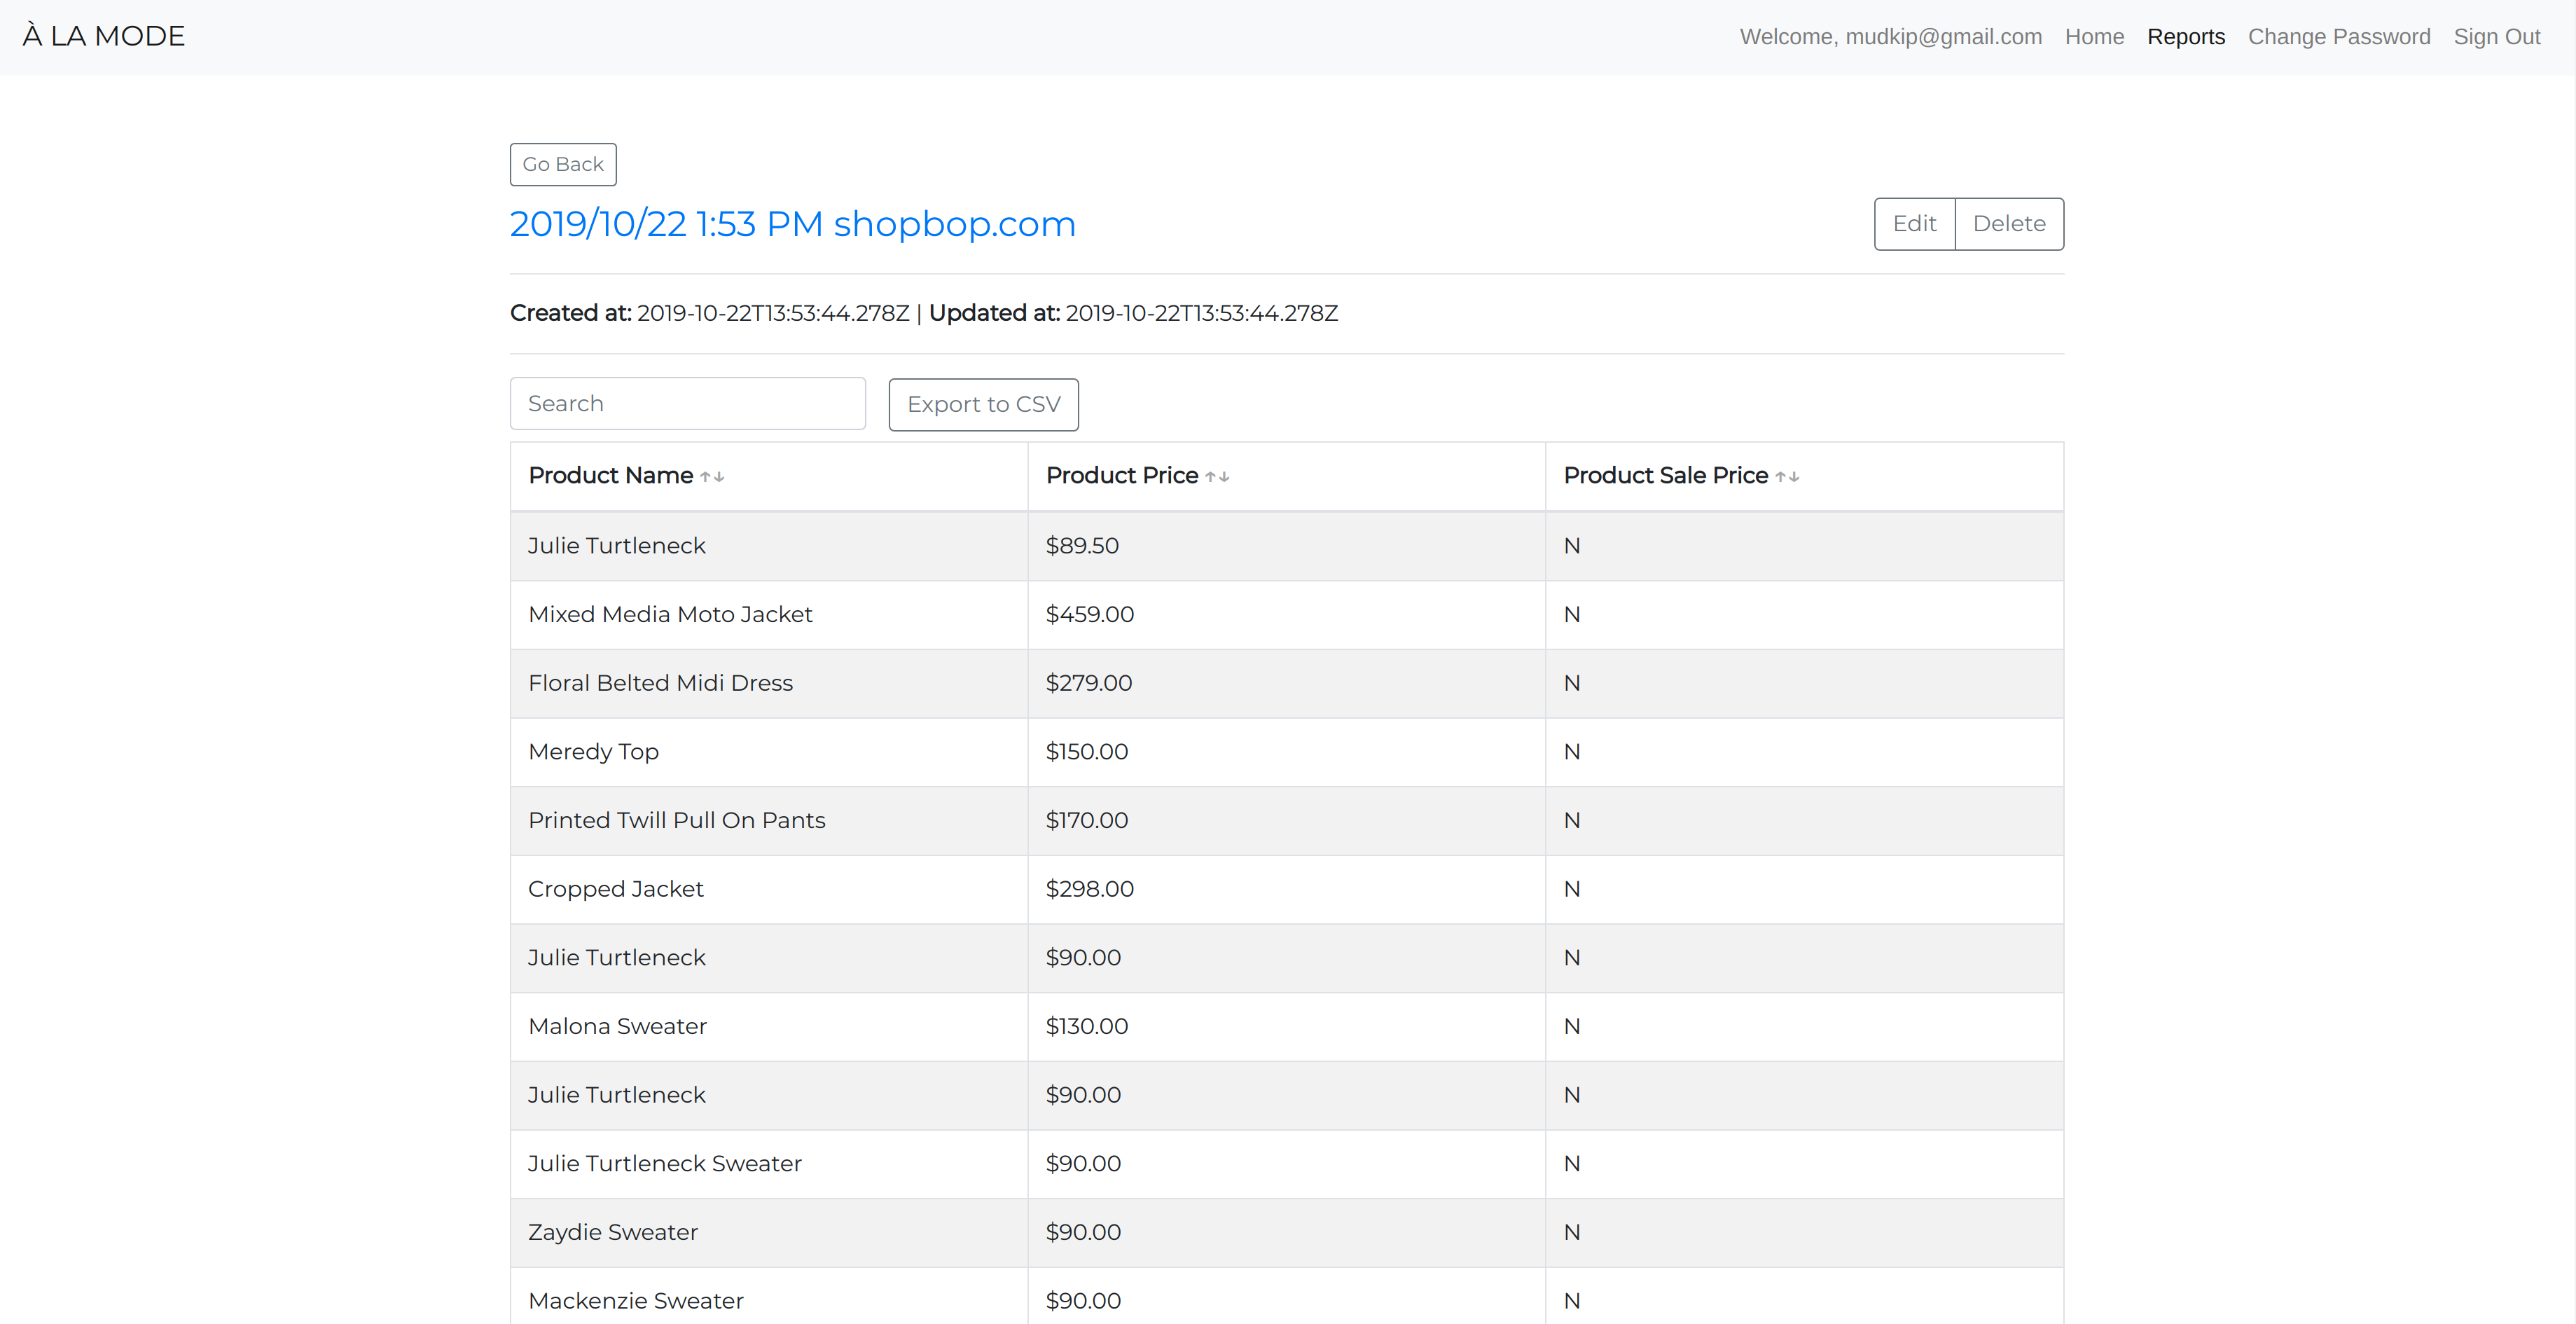The width and height of the screenshot is (2576, 1324).
Task: Open Reports in navbar
Action: [2186, 37]
